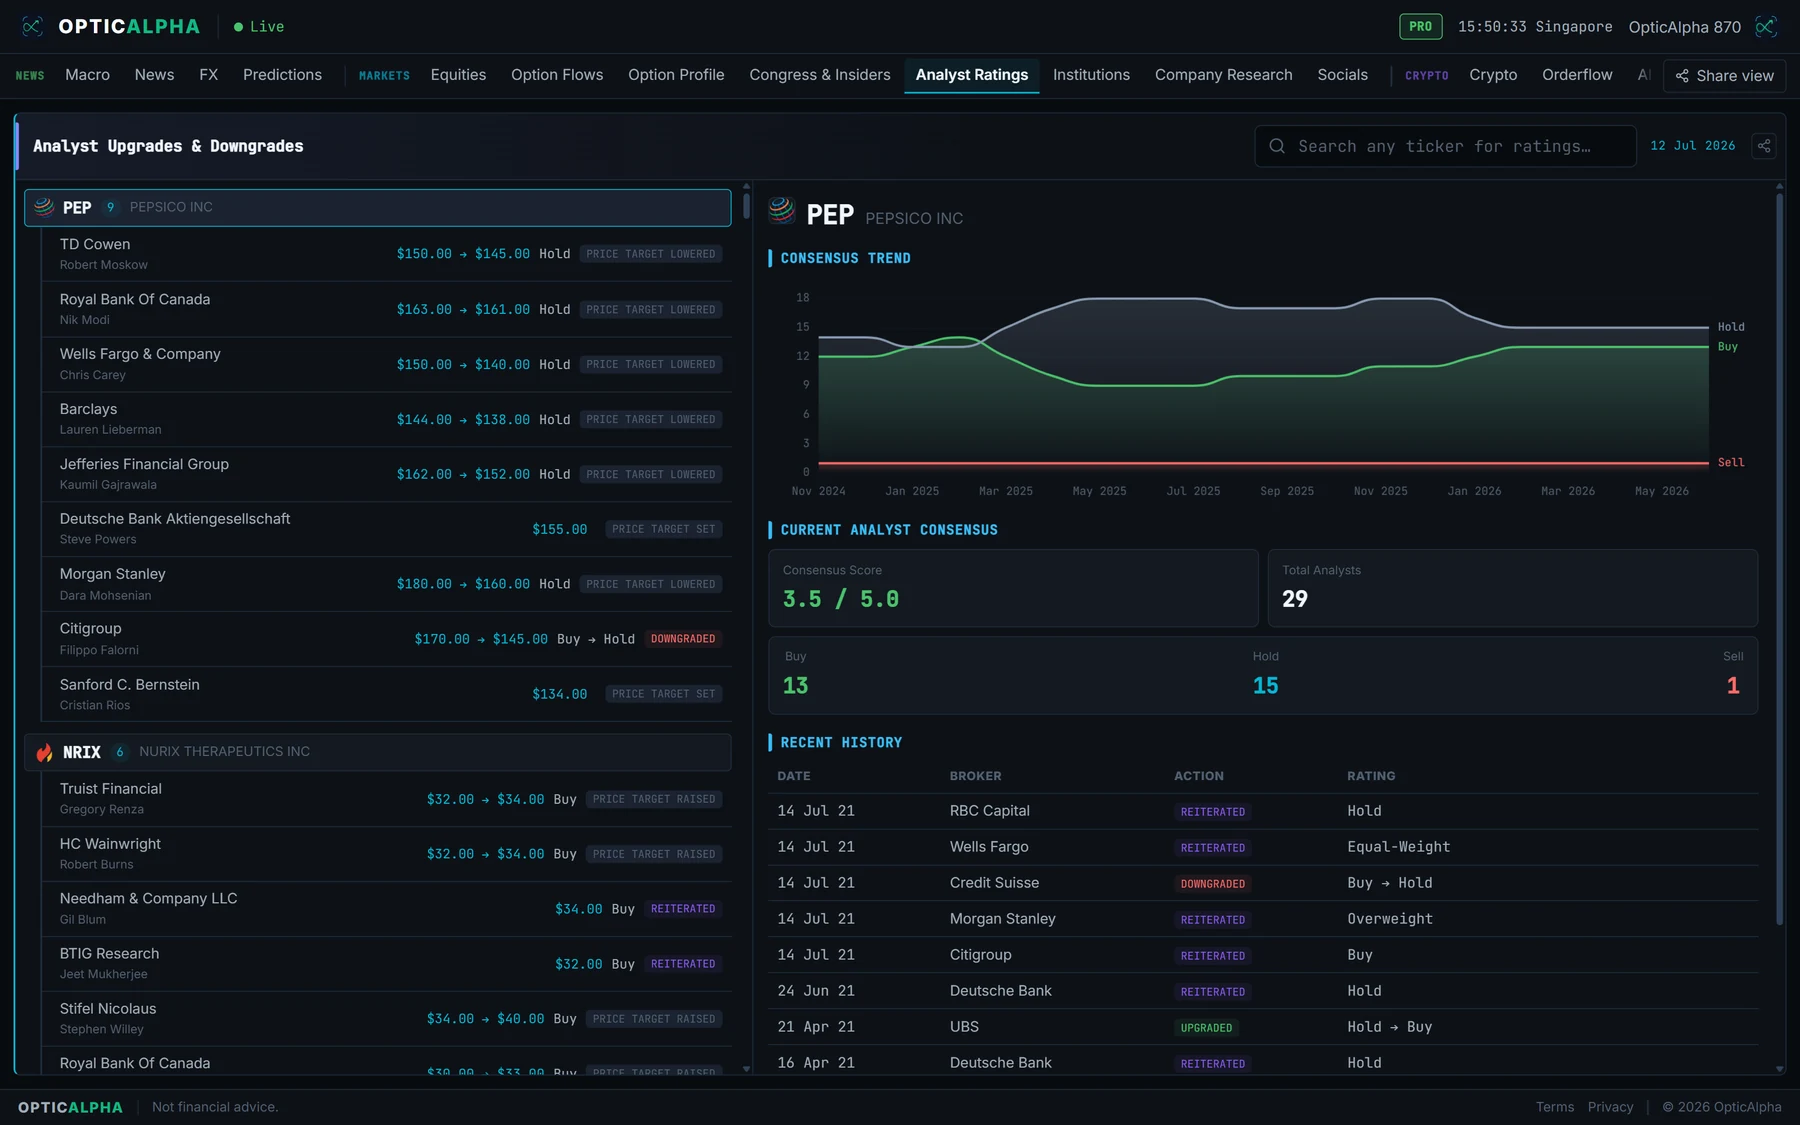Click the Hold legend label on chart
1800x1125 pixels.
pyautogui.click(x=1731, y=327)
